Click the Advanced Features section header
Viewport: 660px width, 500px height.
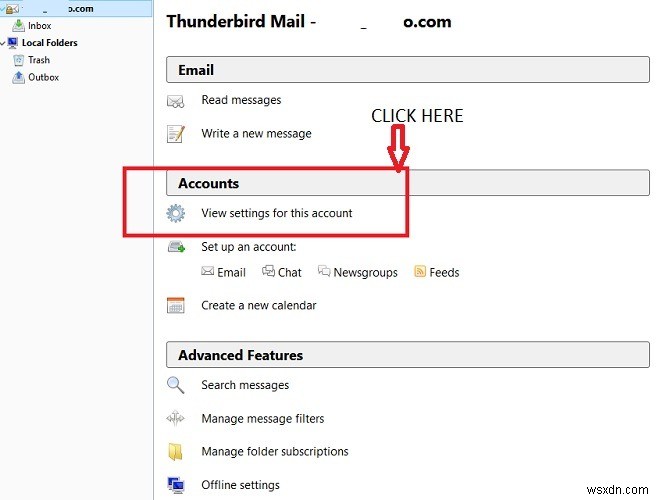tap(408, 354)
